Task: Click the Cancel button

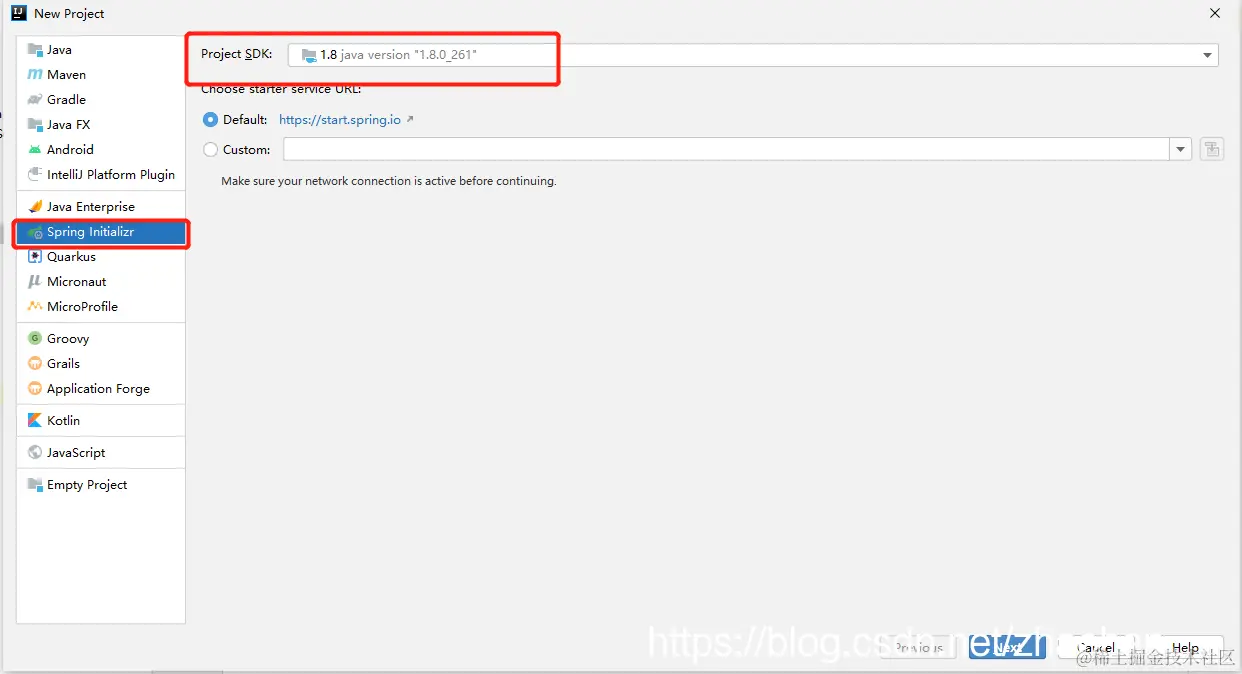Action: [1096, 647]
